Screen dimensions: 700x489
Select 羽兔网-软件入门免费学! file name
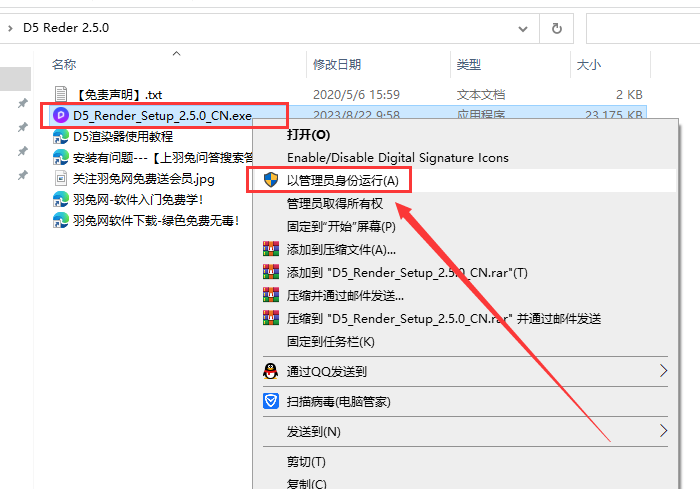(x=138, y=200)
